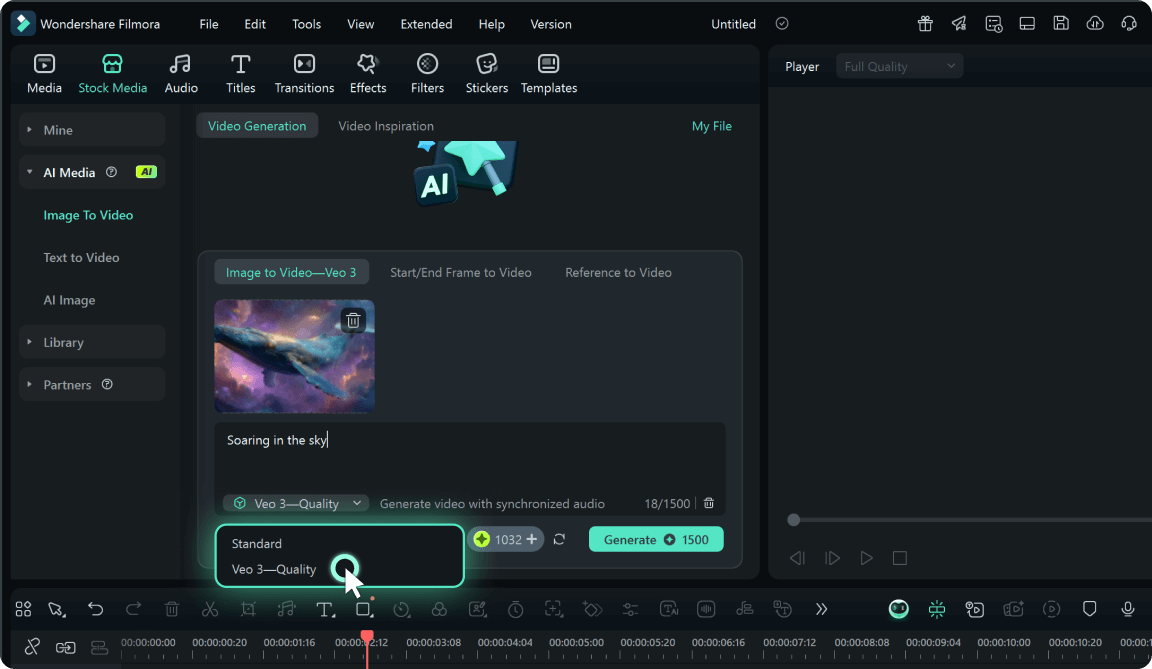The image size is (1152, 669).
Task: Open the Media panel
Action: click(44, 73)
